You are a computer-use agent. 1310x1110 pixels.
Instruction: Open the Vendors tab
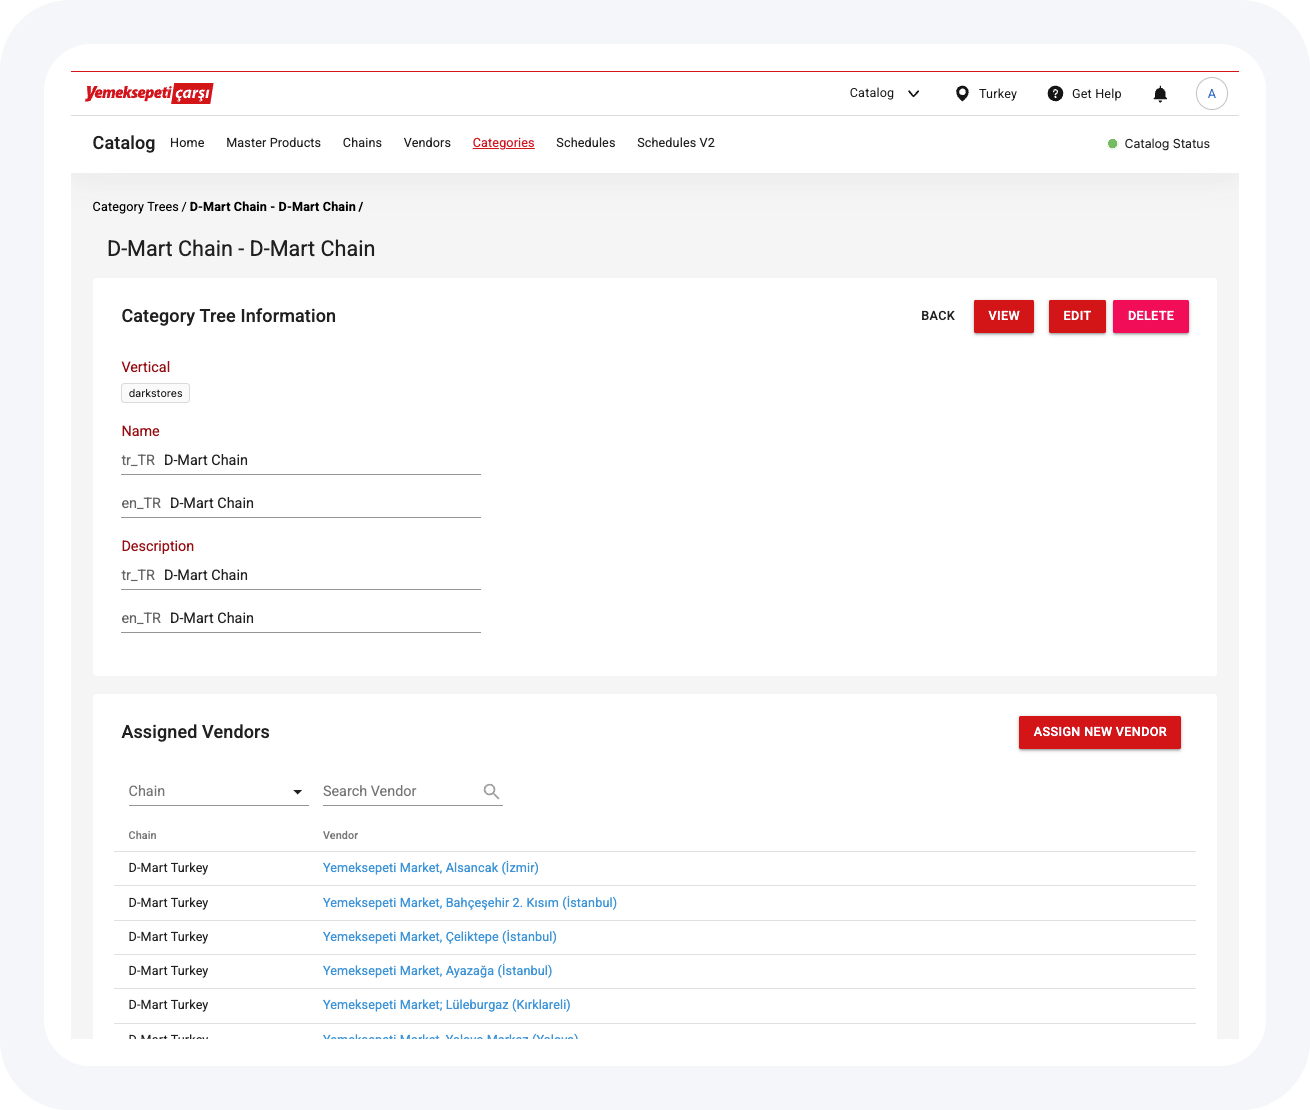427,143
